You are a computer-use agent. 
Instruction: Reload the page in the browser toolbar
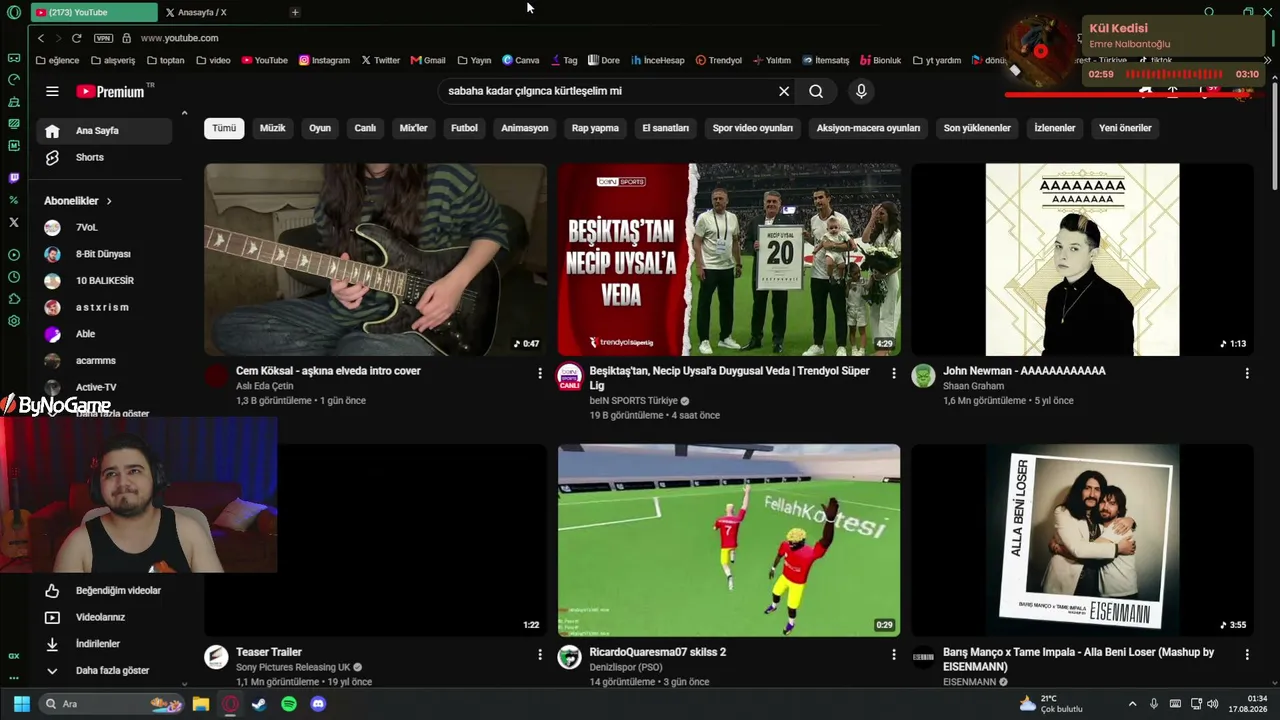[76, 38]
